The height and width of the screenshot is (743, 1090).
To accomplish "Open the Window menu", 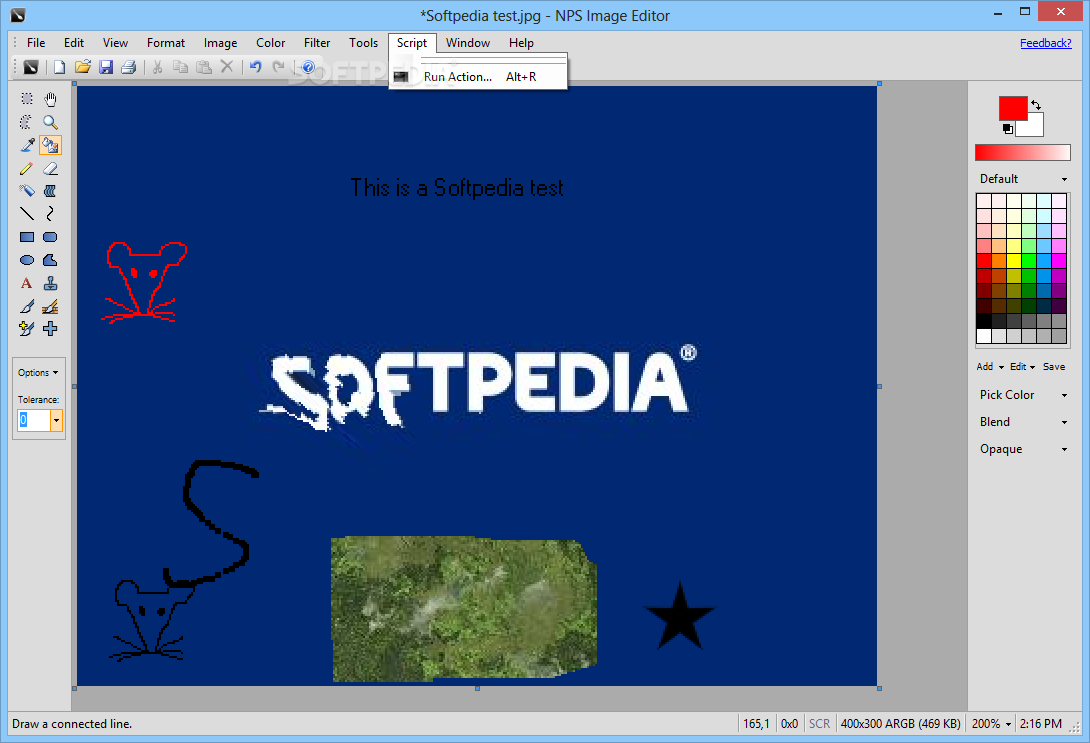I will point(468,42).
